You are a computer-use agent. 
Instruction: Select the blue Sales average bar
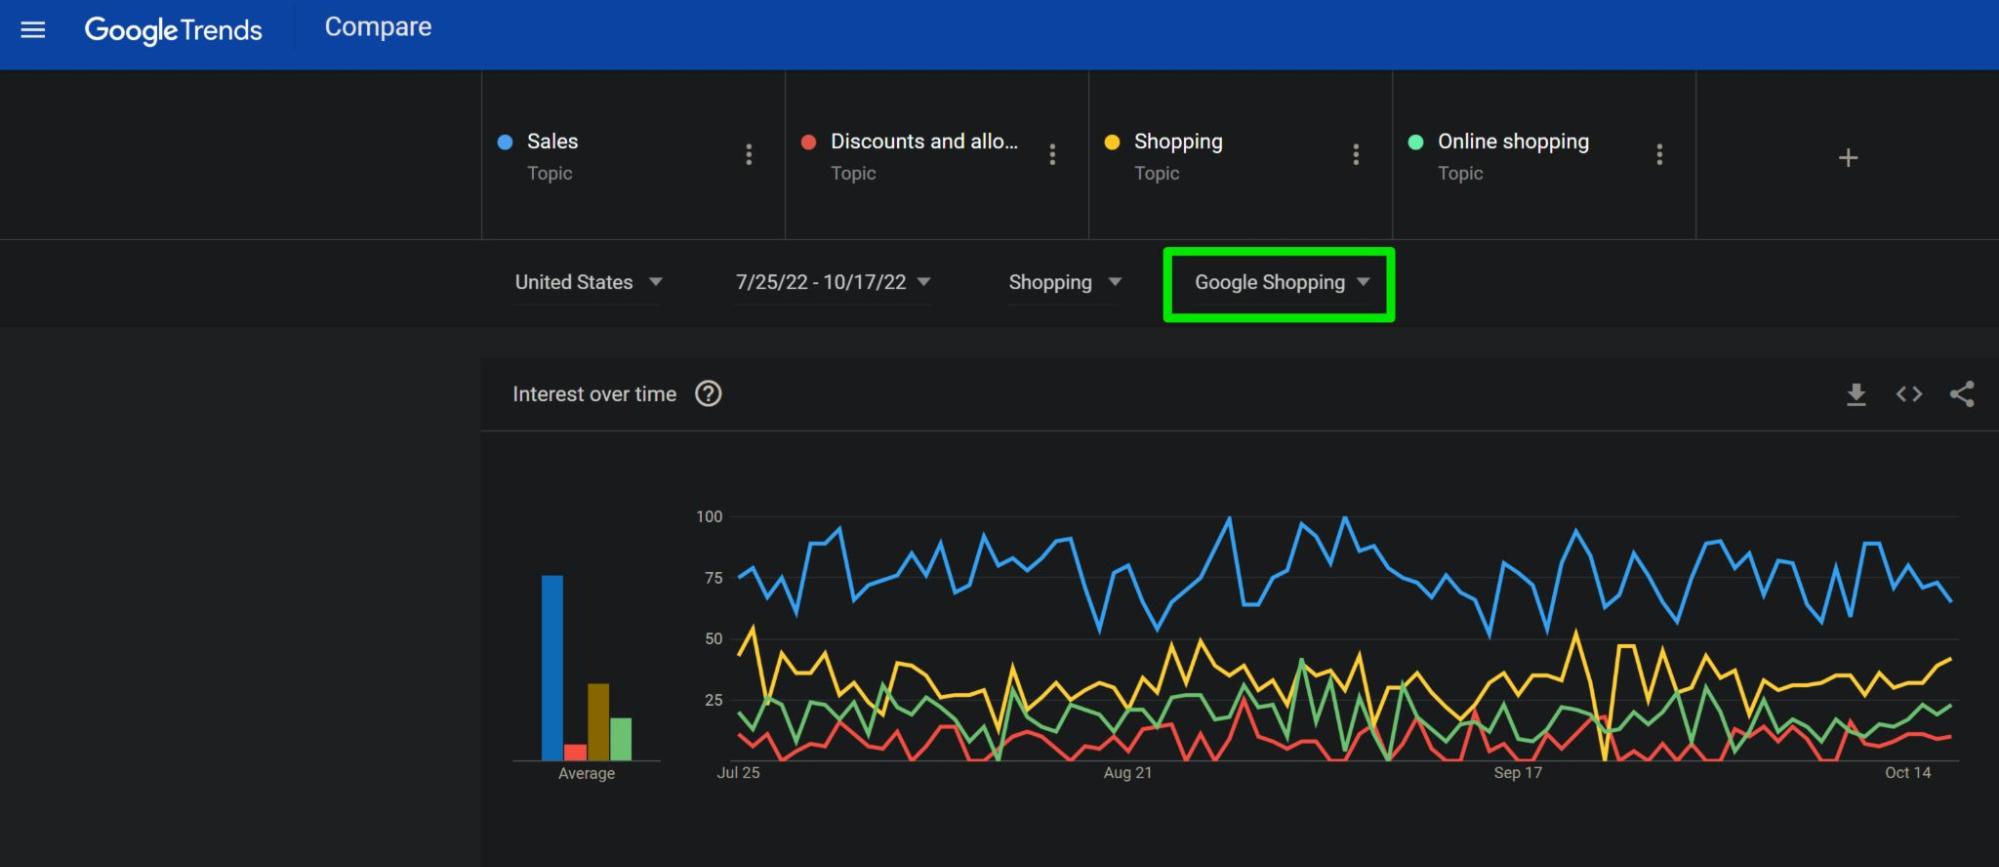point(552,668)
